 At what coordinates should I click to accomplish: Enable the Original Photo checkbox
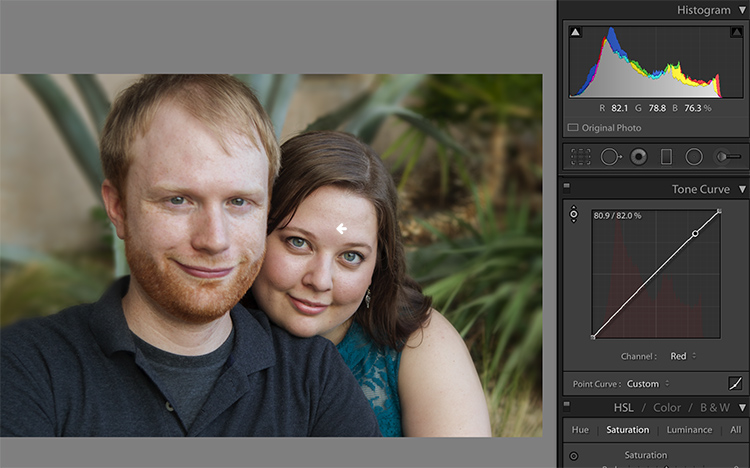point(573,128)
